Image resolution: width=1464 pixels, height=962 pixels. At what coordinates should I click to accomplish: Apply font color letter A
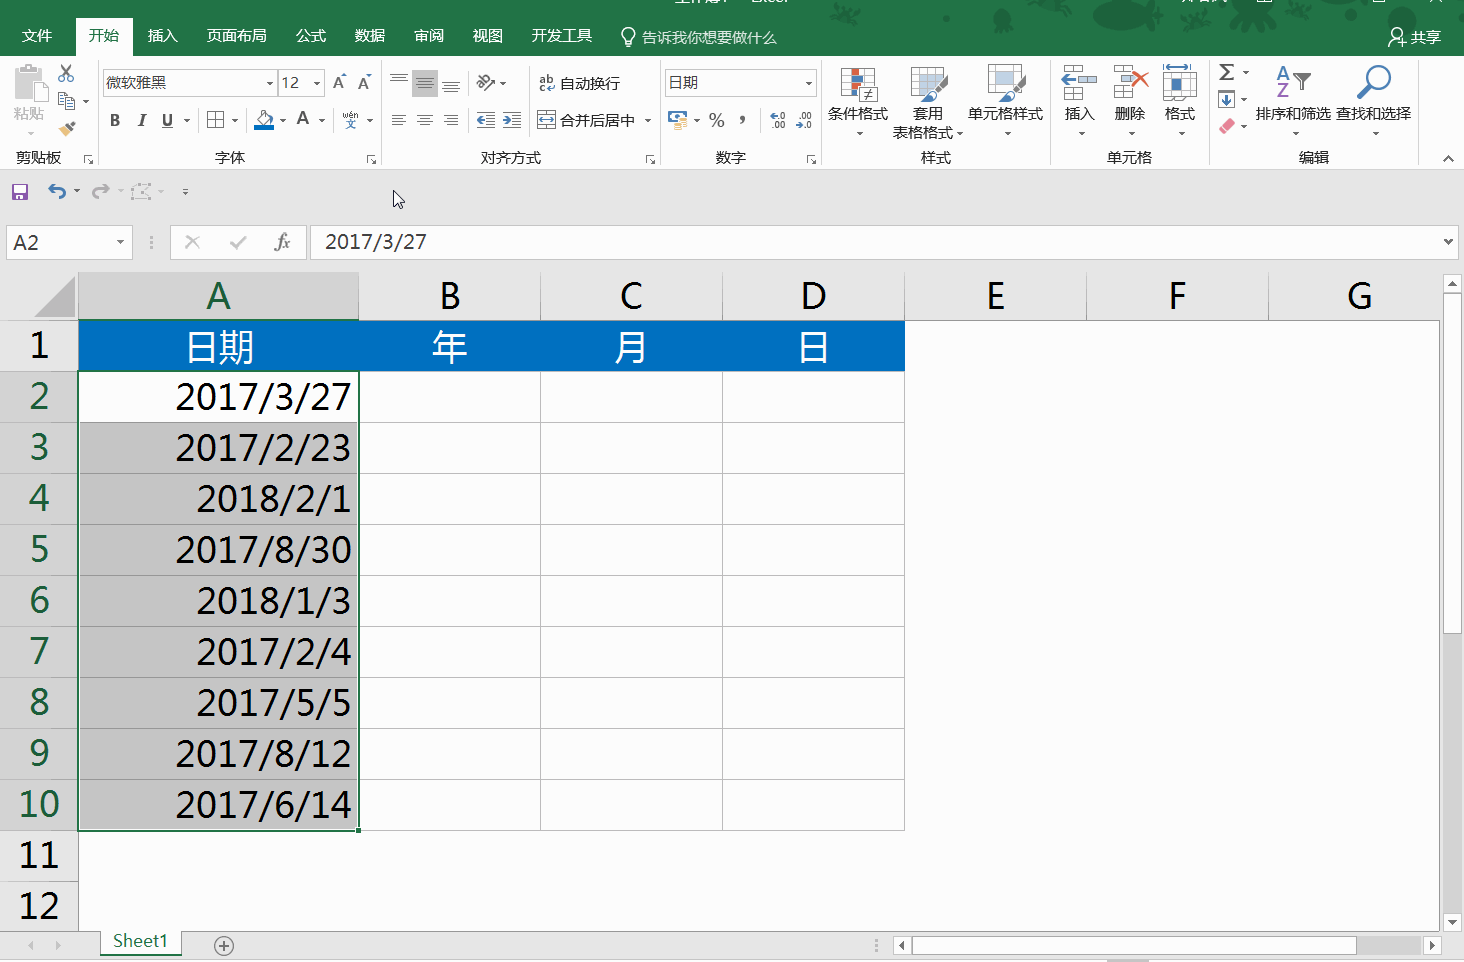click(303, 120)
